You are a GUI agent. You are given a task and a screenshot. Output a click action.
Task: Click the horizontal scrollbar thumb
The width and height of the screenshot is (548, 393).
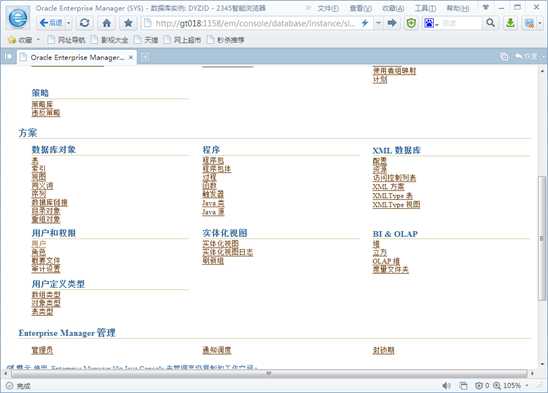pos(269,373)
